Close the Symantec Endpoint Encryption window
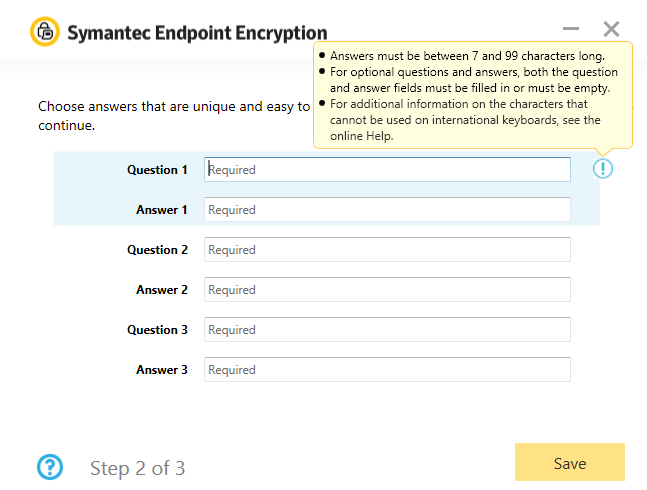The width and height of the screenshot is (647, 490). (x=611, y=30)
